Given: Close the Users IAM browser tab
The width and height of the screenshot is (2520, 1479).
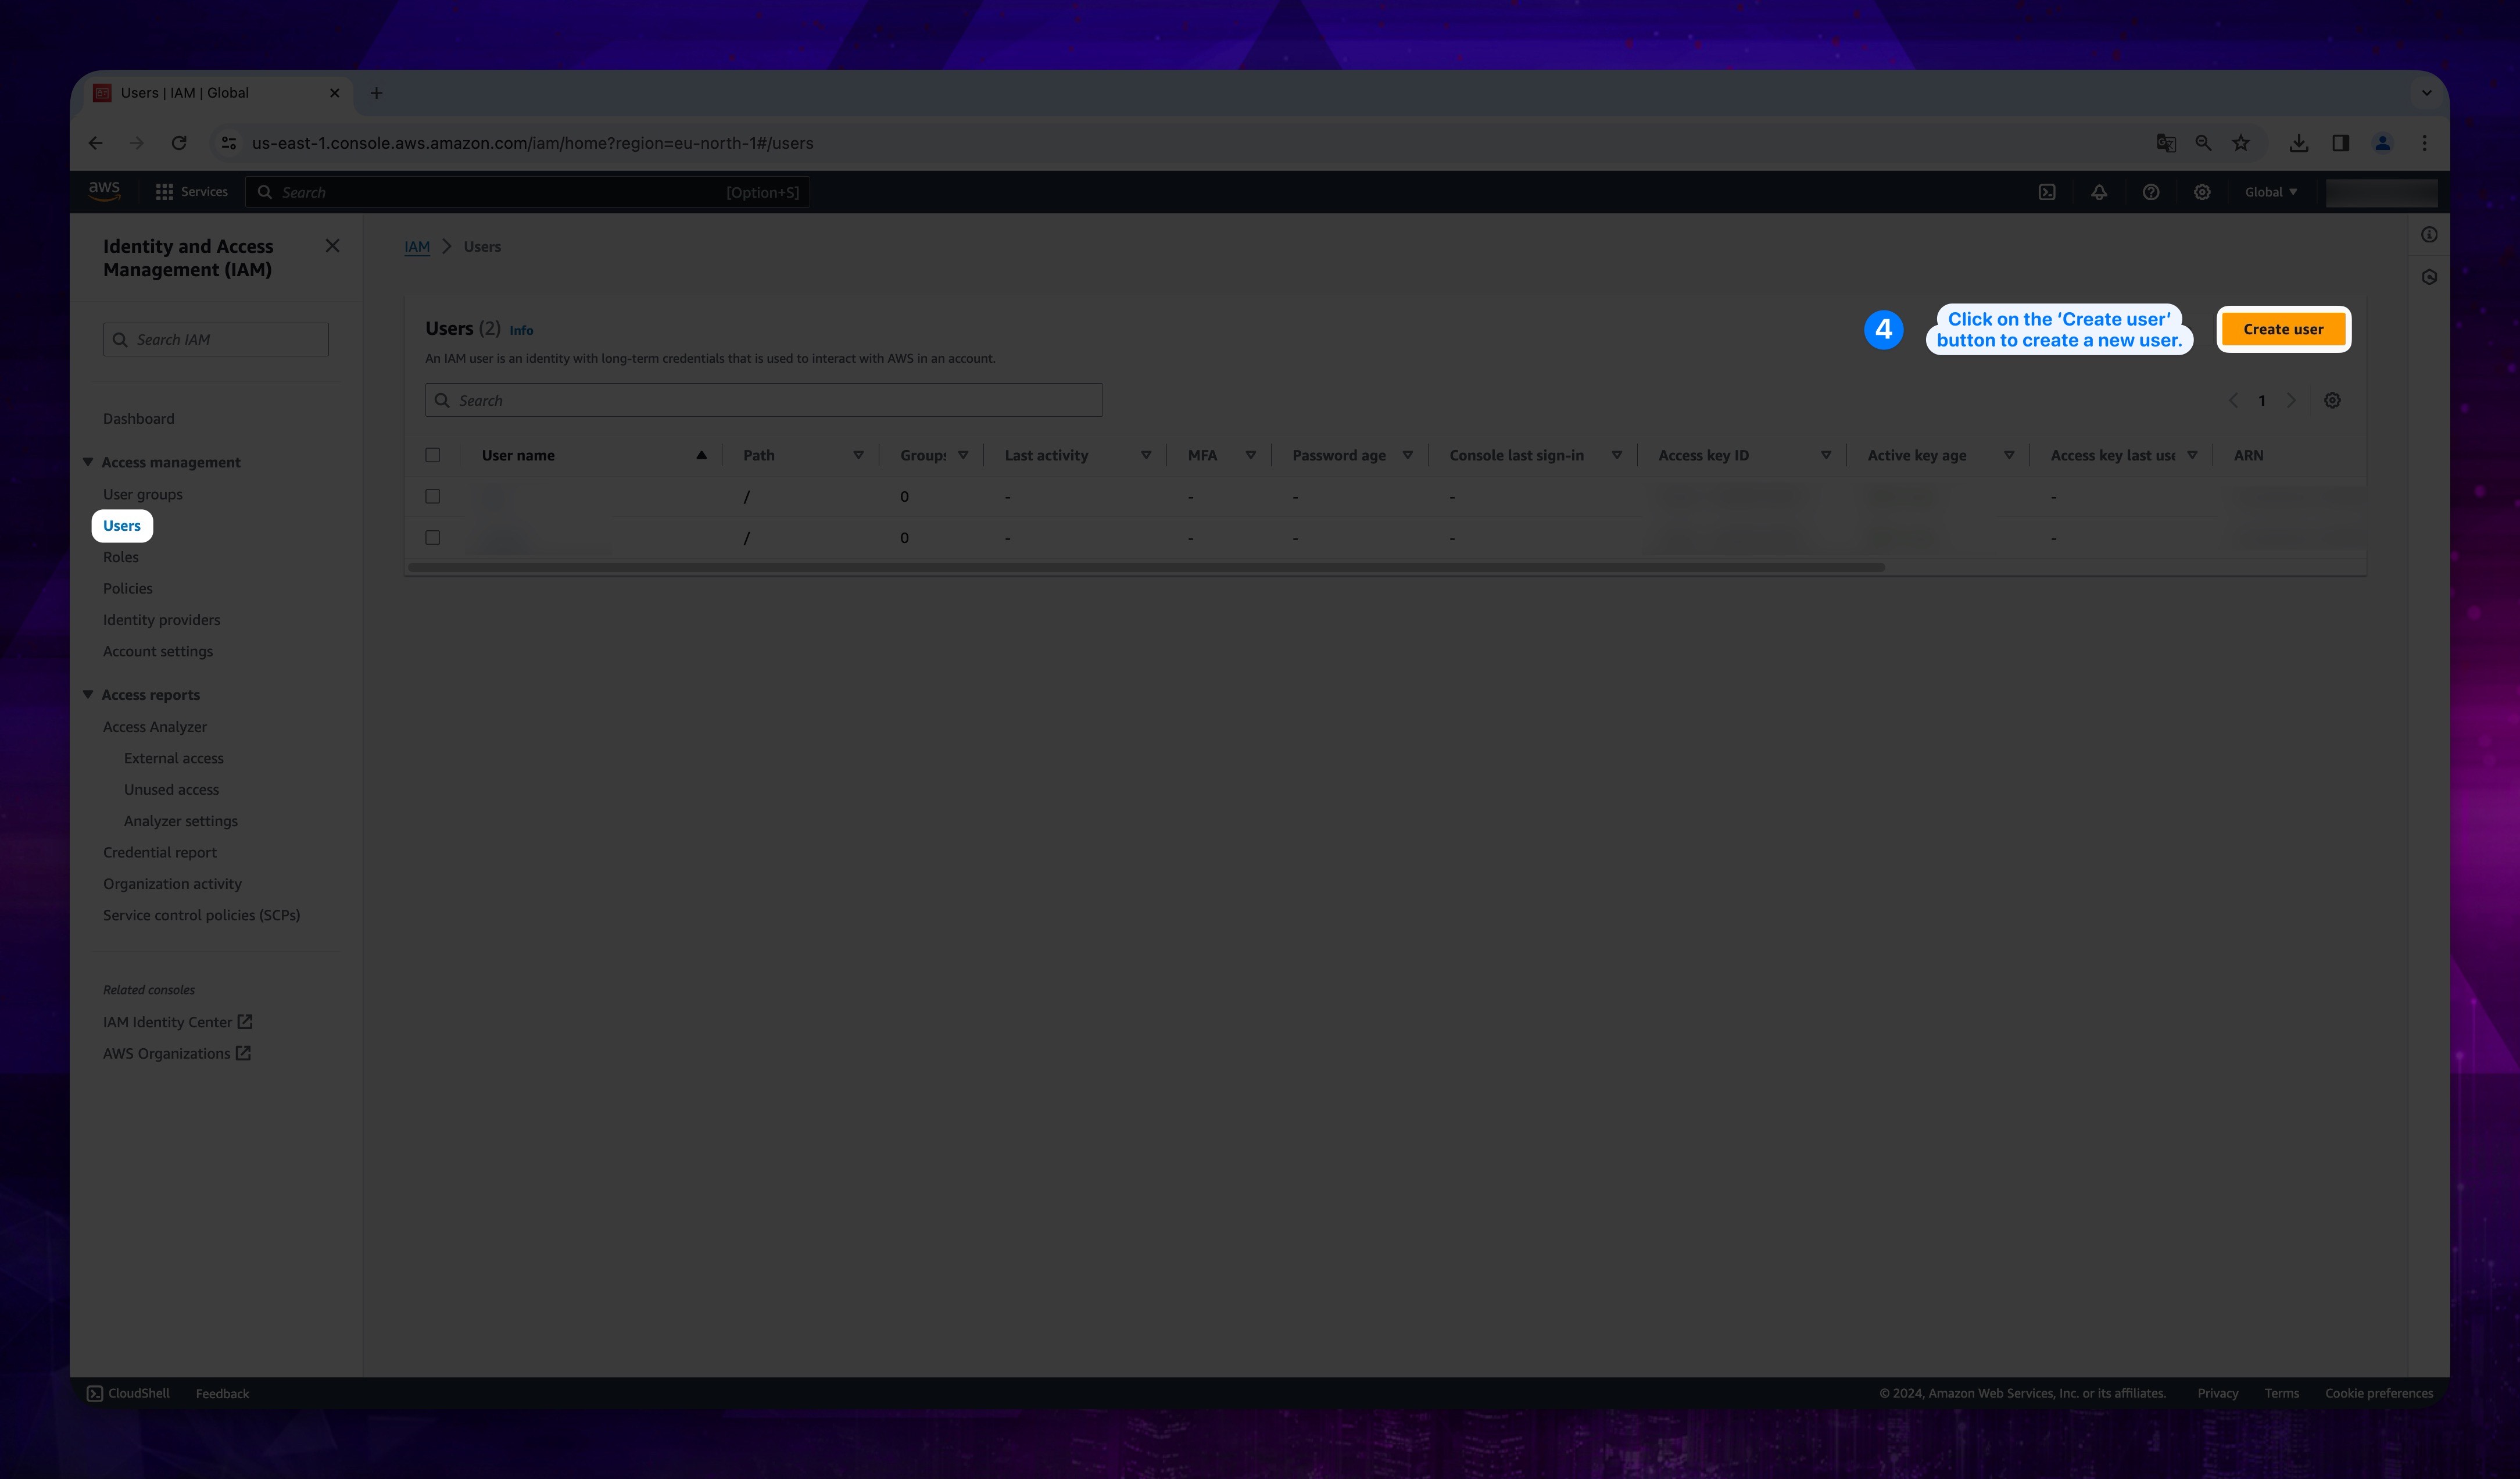Looking at the screenshot, I should (334, 93).
